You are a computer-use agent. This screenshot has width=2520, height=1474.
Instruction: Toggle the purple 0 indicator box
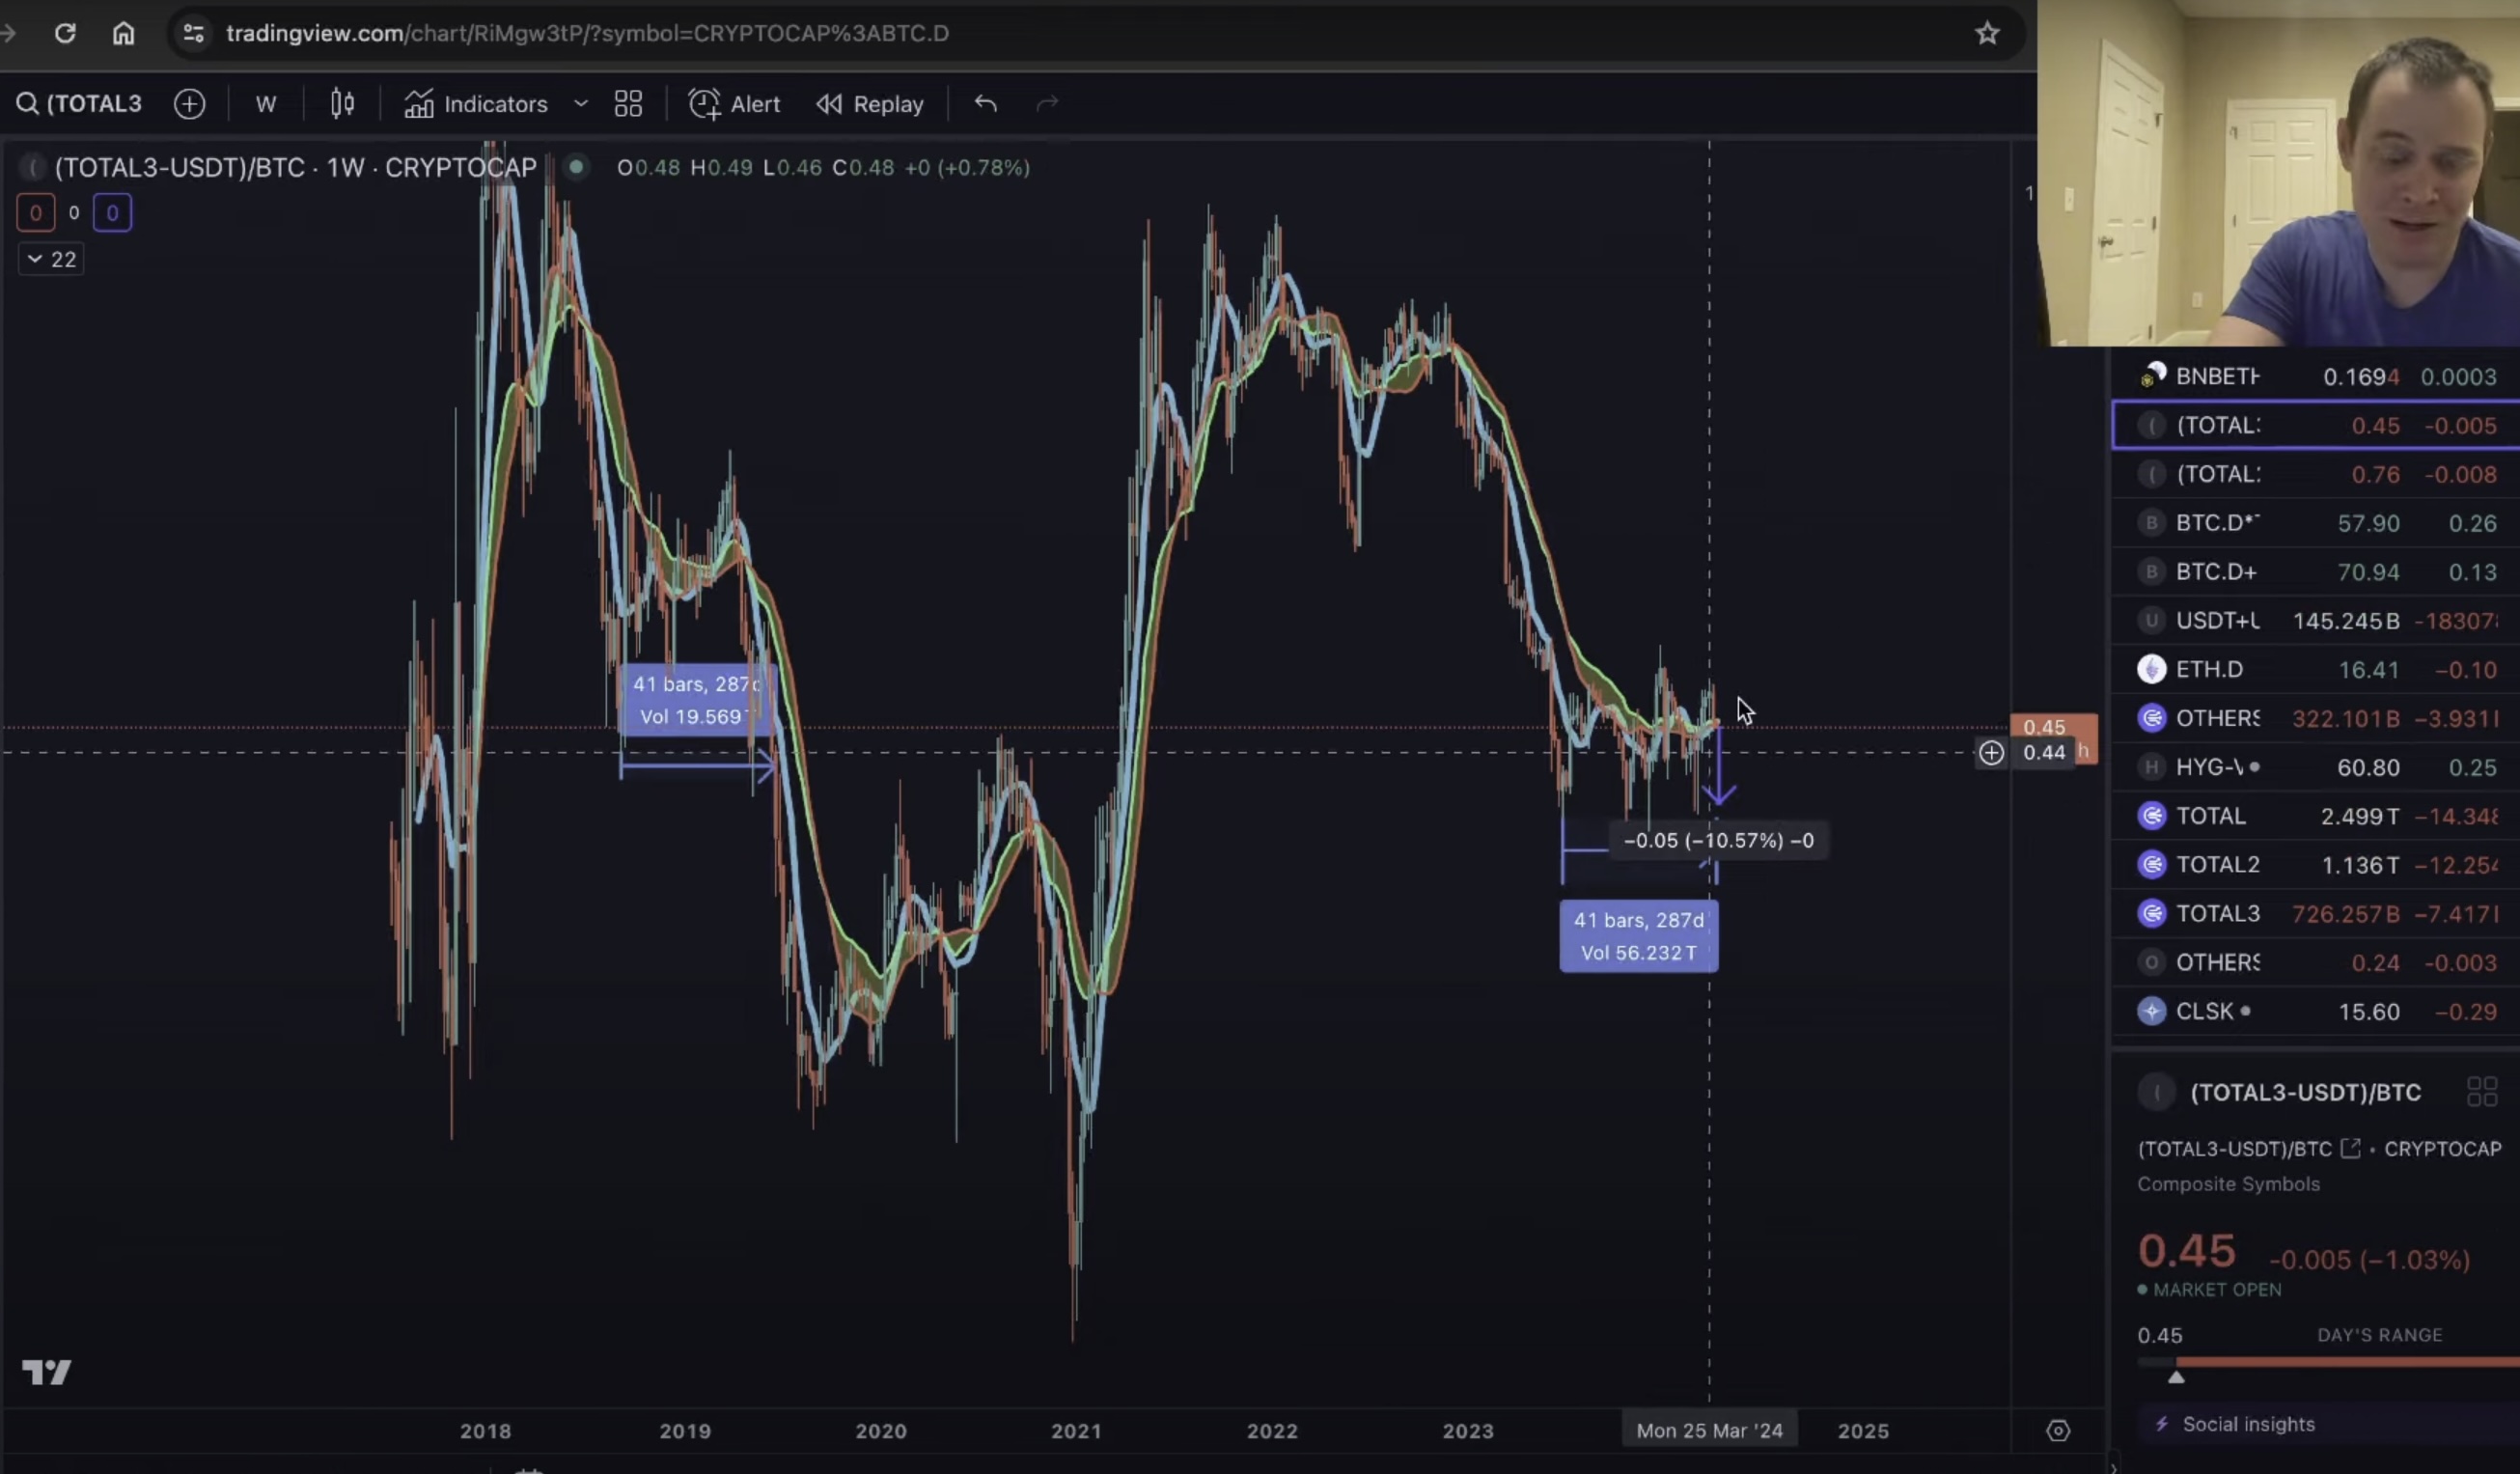(x=112, y=213)
